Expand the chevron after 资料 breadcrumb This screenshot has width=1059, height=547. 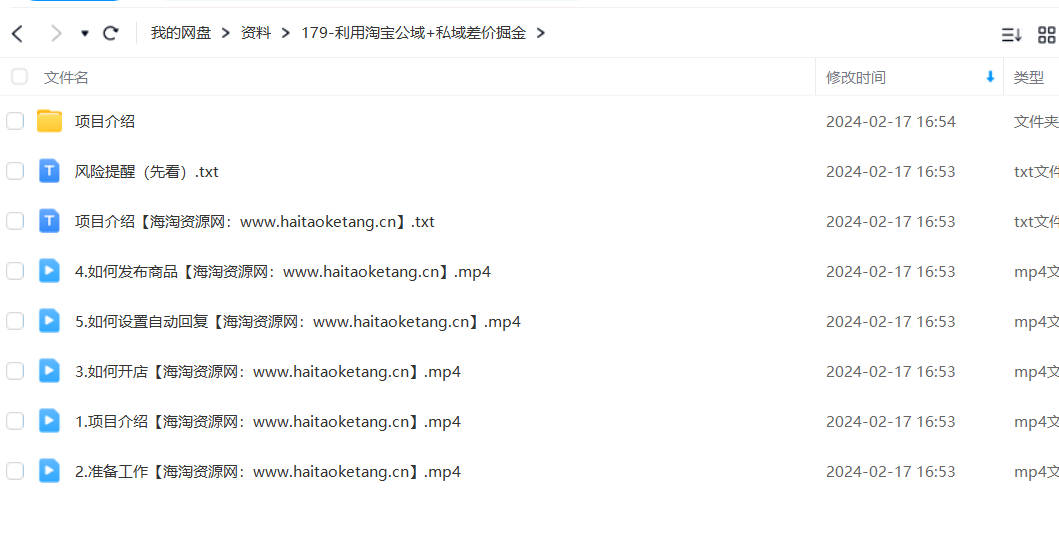[286, 33]
